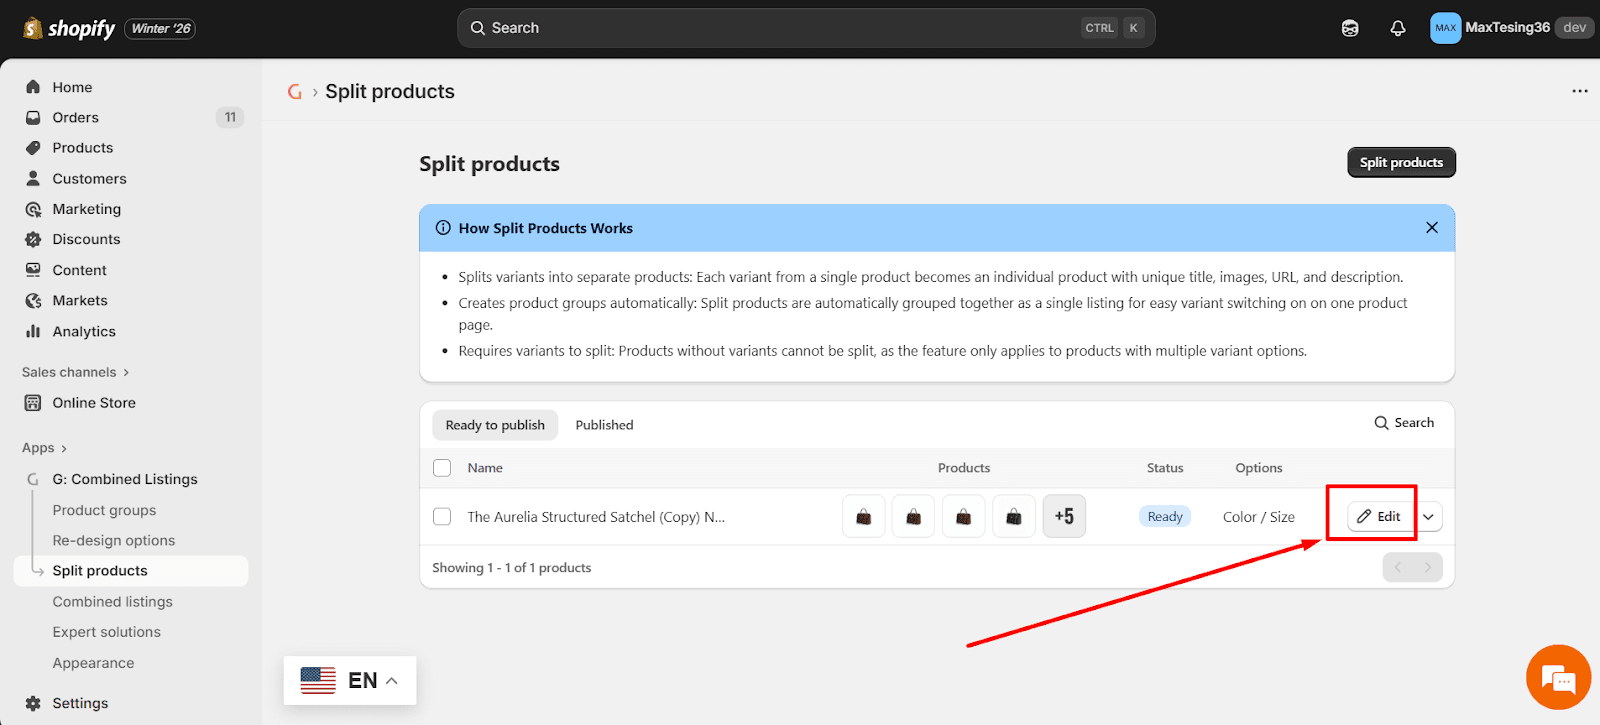Open Expert solutions menu item
Image resolution: width=1600 pixels, height=725 pixels.
tap(107, 632)
